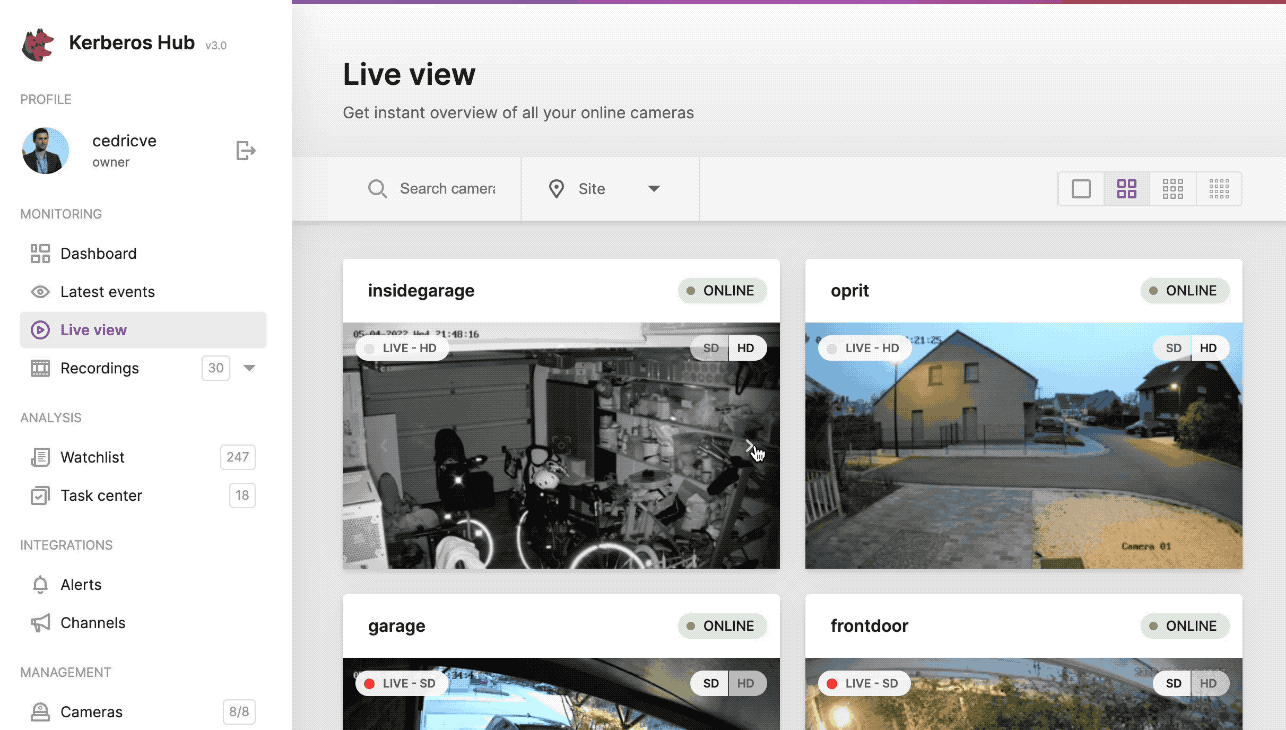1286x730 pixels.
Task: Click the Watchlist count badge 247
Action: click(238, 457)
